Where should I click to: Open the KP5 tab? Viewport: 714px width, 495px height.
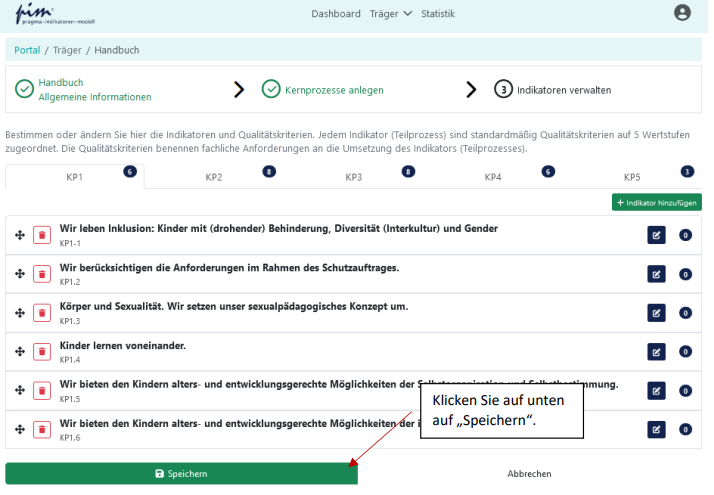(x=632, y=177)
